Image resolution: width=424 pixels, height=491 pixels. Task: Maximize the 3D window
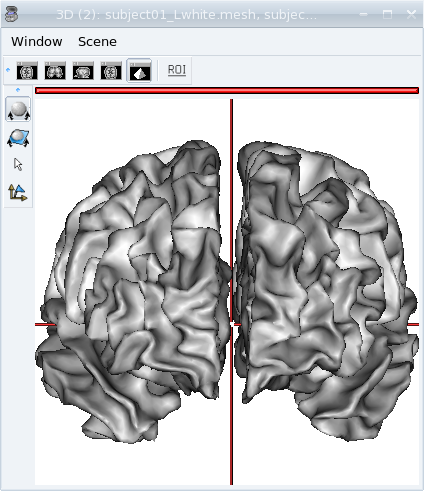(x=387, y=14)
